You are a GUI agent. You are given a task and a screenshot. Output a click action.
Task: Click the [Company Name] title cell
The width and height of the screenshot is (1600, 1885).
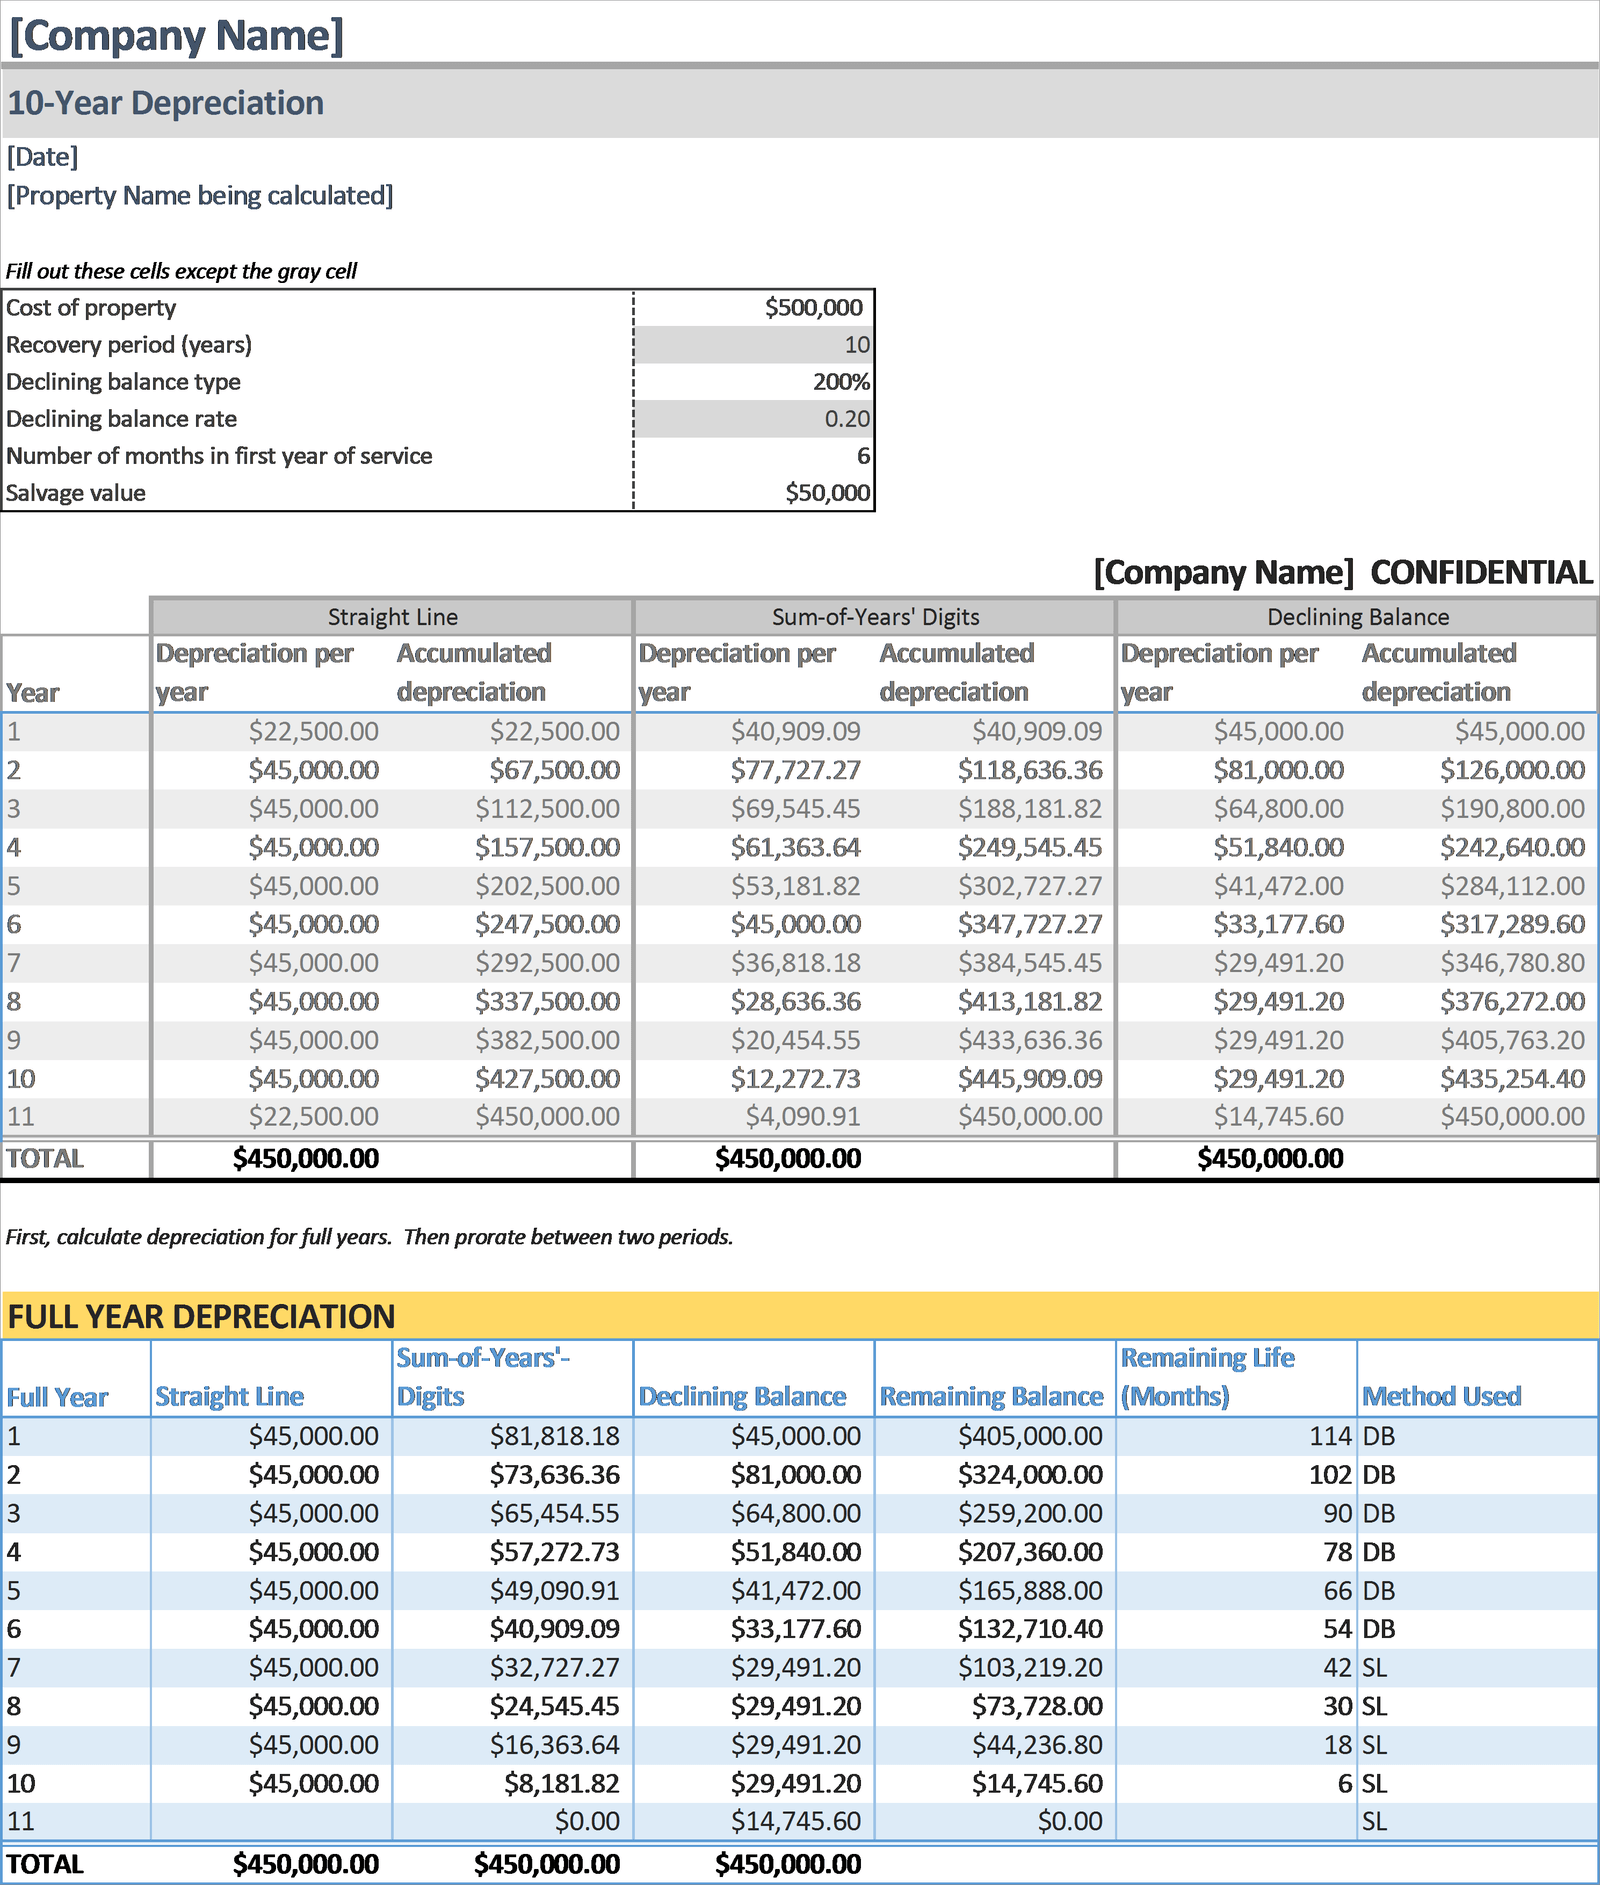click(176, 34)
